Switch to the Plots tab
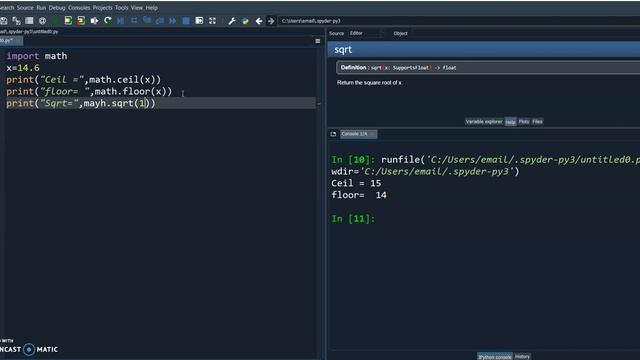The height and width of the screenshot is (360, 640). [524, 122]
